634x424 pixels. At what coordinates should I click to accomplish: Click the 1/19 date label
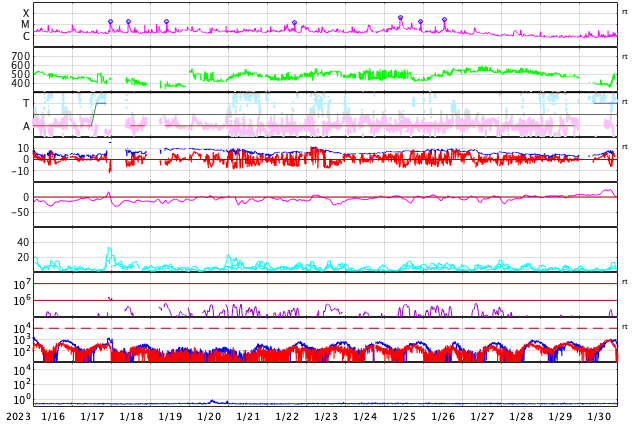[x=170, y=417]
